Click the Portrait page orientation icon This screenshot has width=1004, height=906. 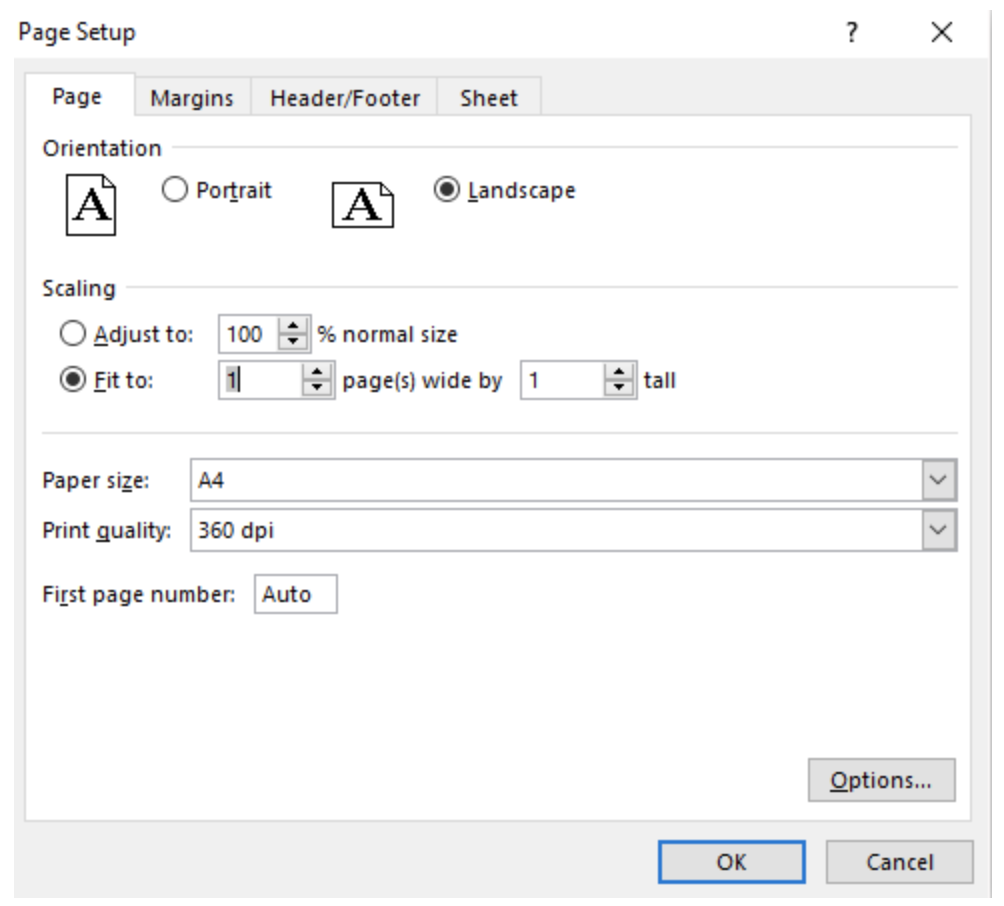tap(91, 205)
